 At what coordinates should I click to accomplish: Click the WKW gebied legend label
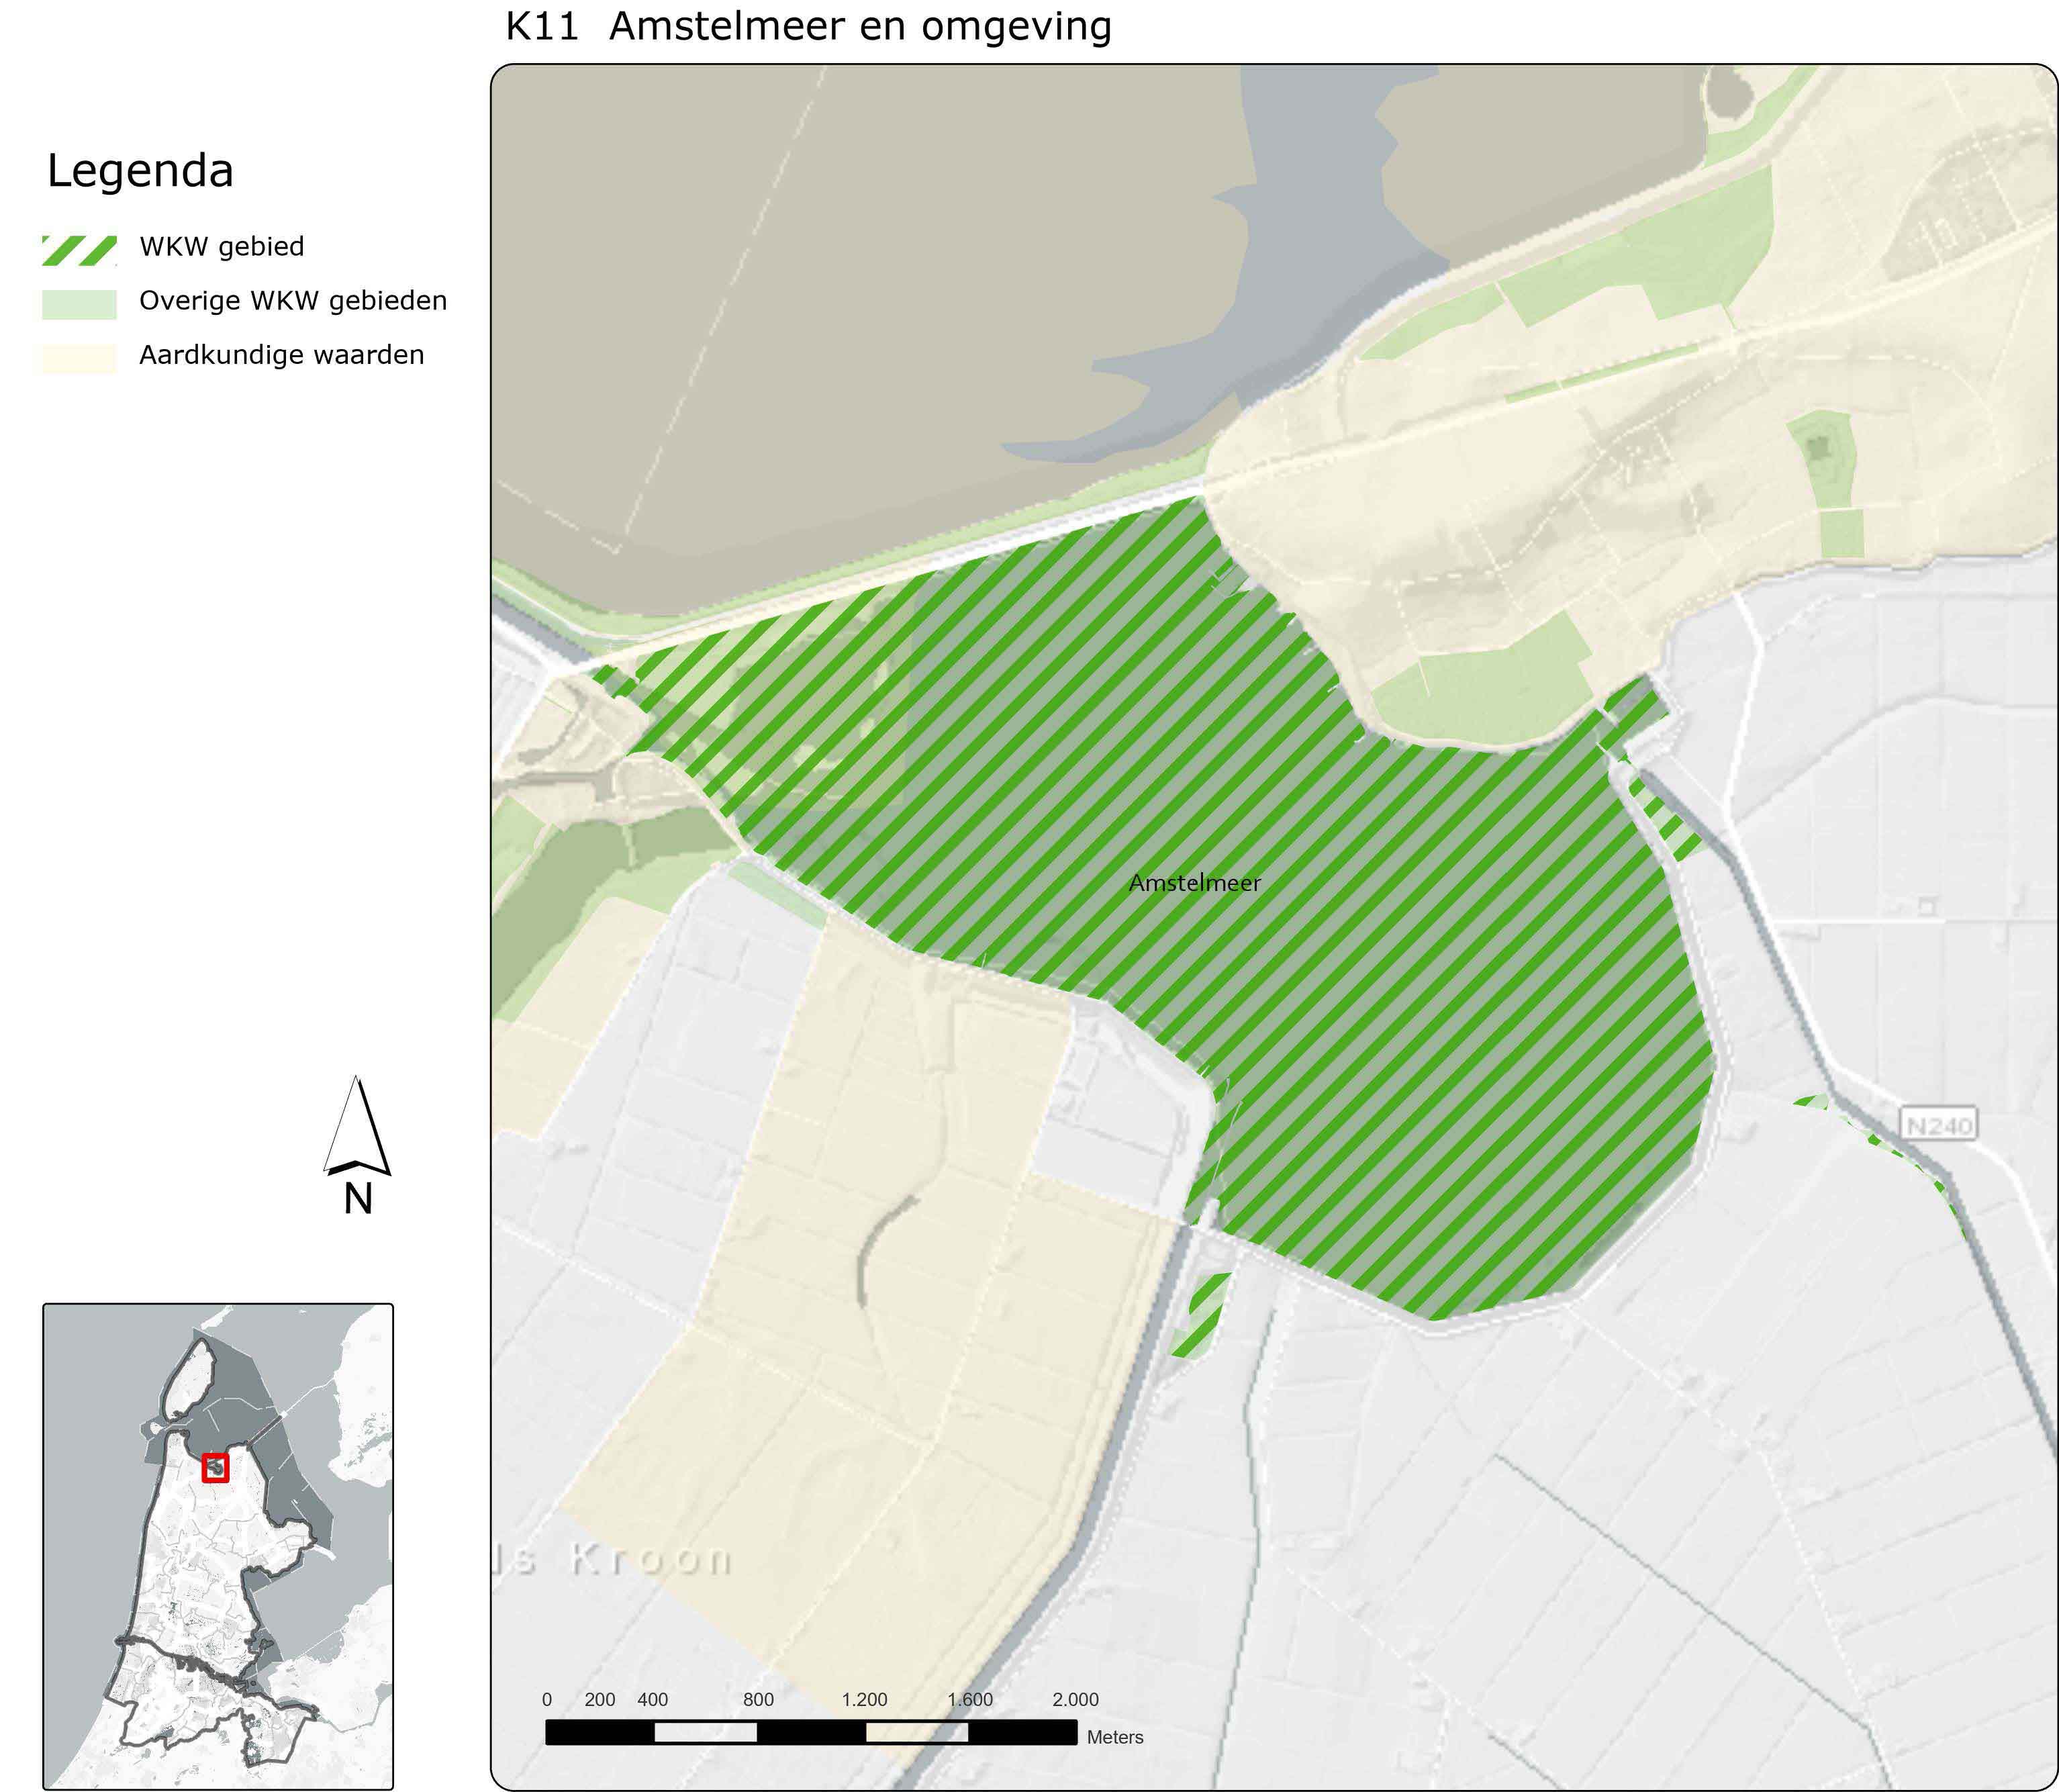[x=221, y=247]
